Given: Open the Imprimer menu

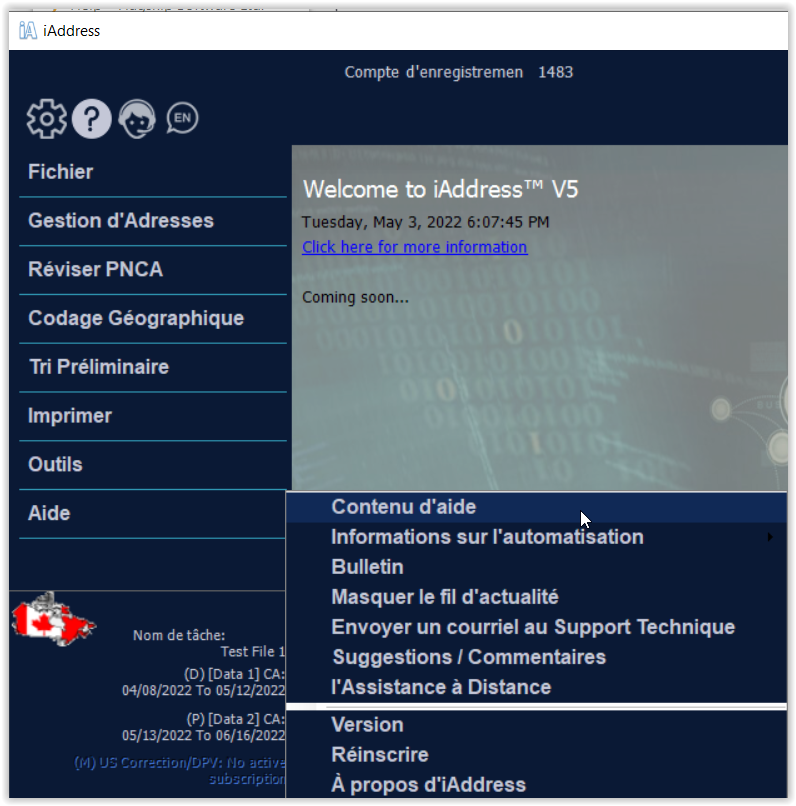Looking at the screenshot, I should pos(153,416).
